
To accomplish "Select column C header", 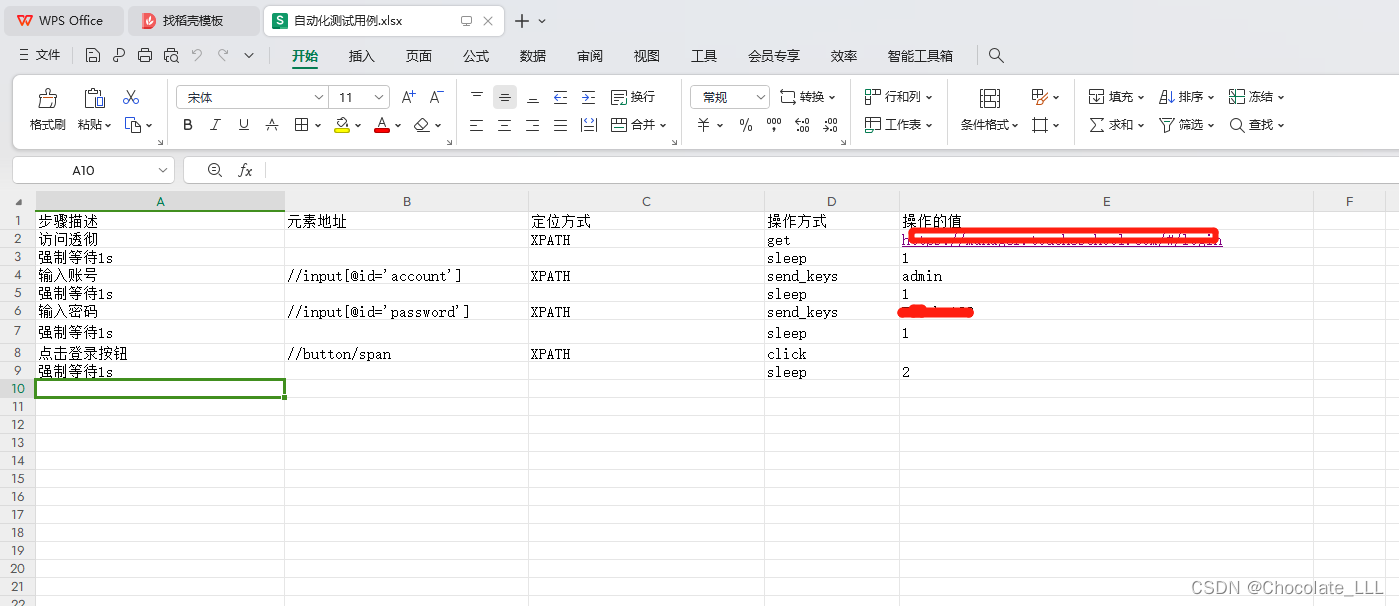I will pos(646,201).
